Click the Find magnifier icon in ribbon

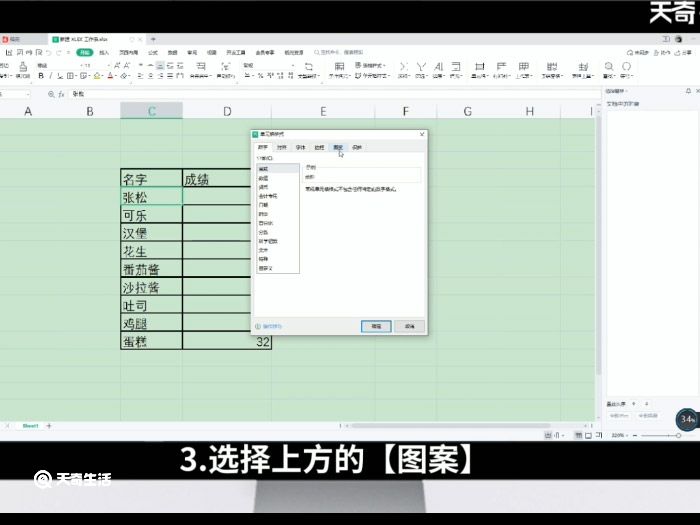tap(609, 67)
